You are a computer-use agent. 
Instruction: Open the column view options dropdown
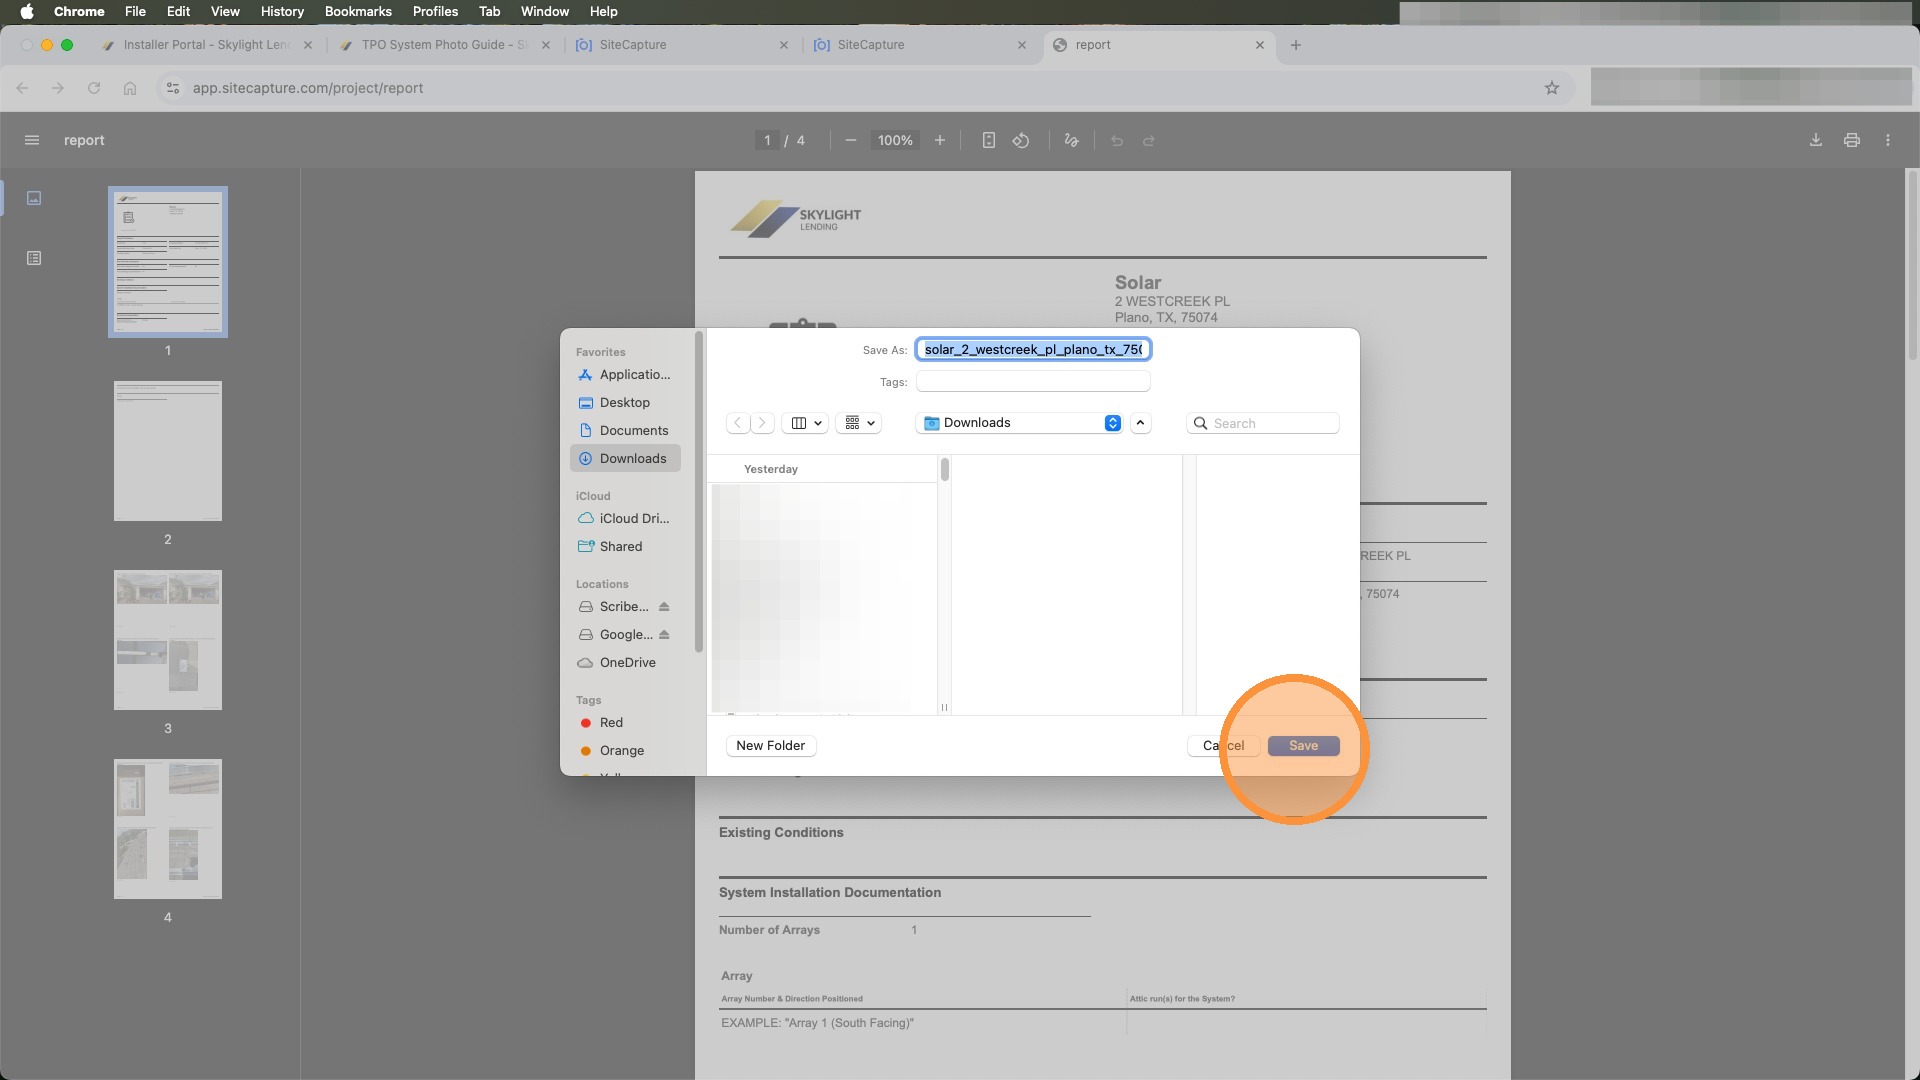click(x=807, y=423)
